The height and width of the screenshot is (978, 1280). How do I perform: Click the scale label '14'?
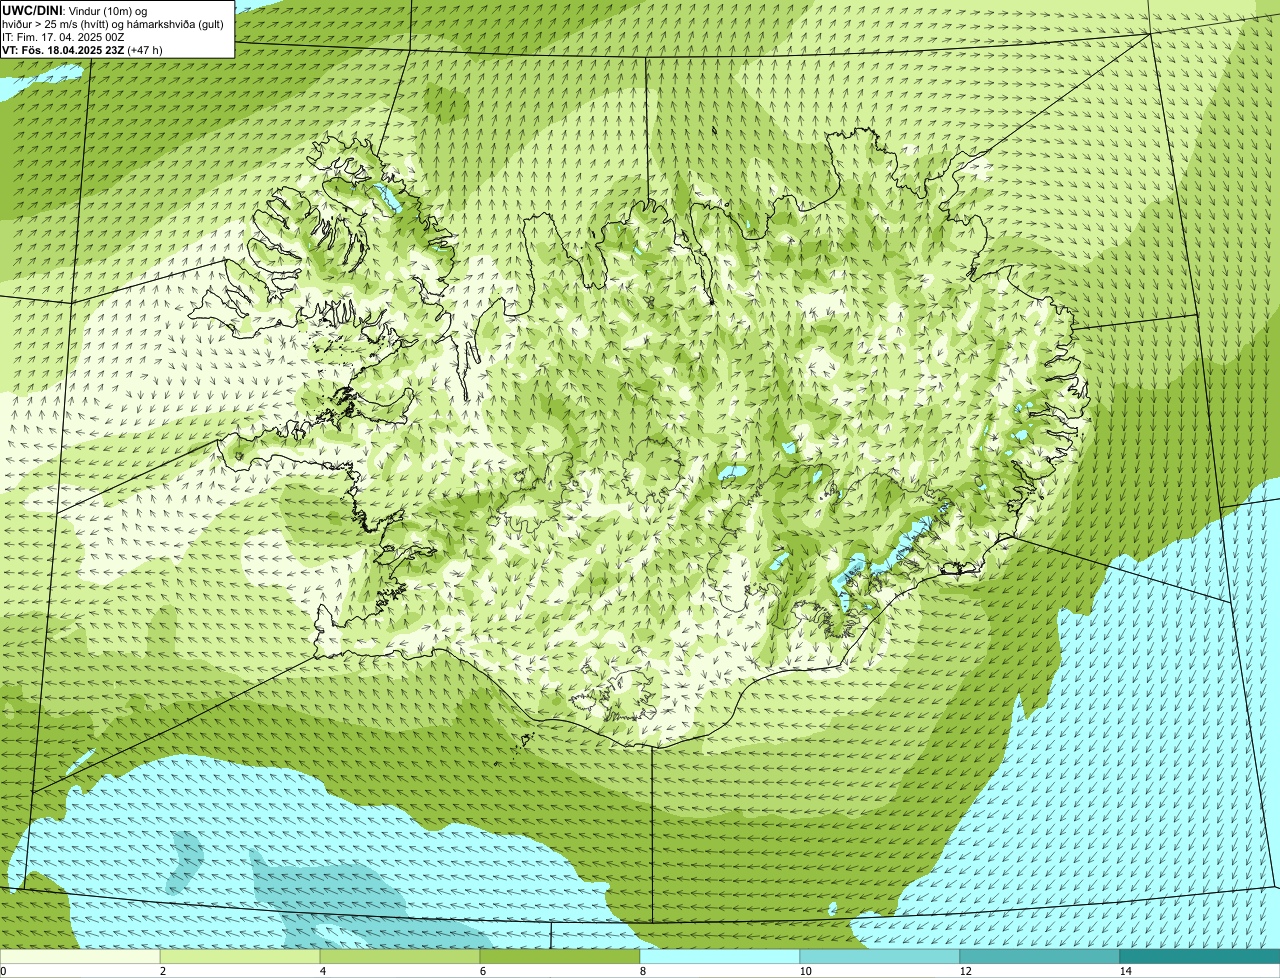click(x=1125, y=971)
